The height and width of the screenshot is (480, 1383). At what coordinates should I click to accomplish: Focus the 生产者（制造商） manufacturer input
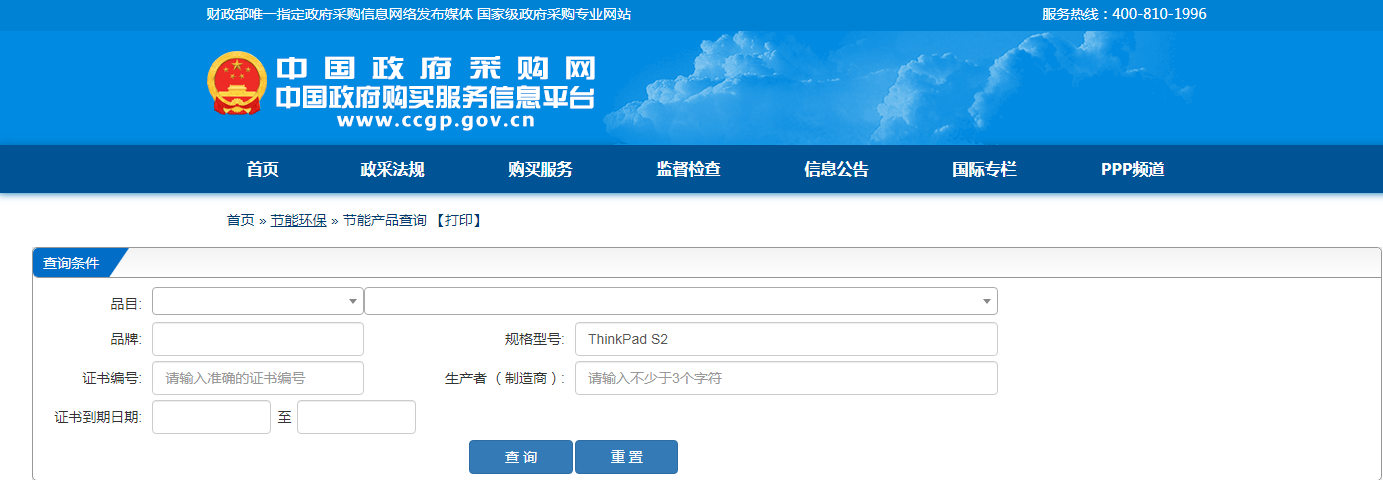click(x=785, y=378)
